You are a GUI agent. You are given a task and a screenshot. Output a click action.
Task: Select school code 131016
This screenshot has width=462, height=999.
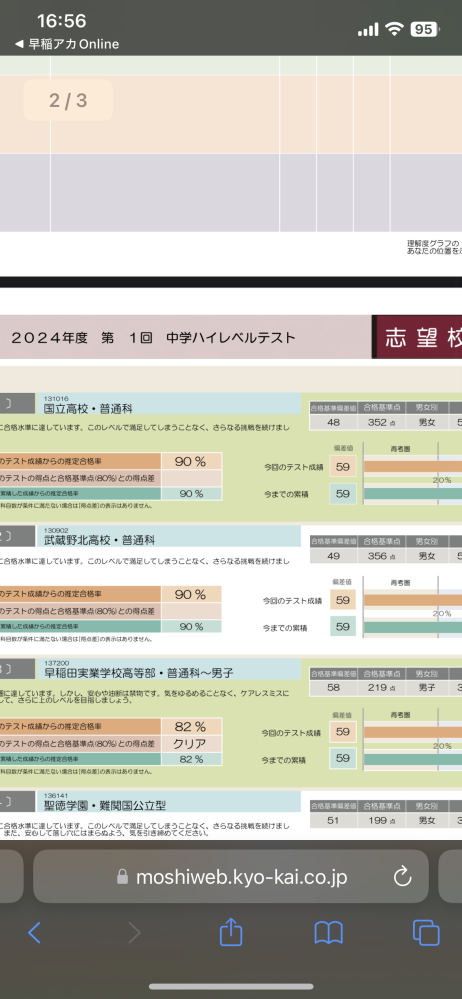point(56,398)
